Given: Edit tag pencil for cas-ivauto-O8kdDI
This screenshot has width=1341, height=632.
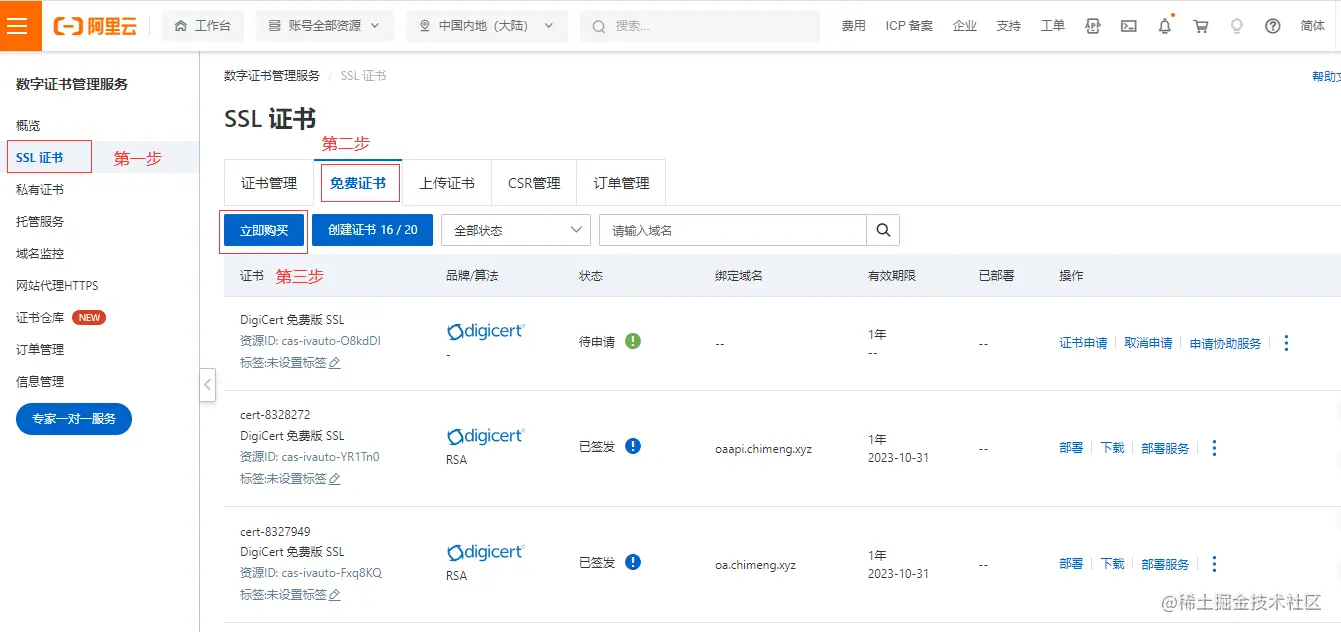Looking at the screenshot, I should point(335,363).
